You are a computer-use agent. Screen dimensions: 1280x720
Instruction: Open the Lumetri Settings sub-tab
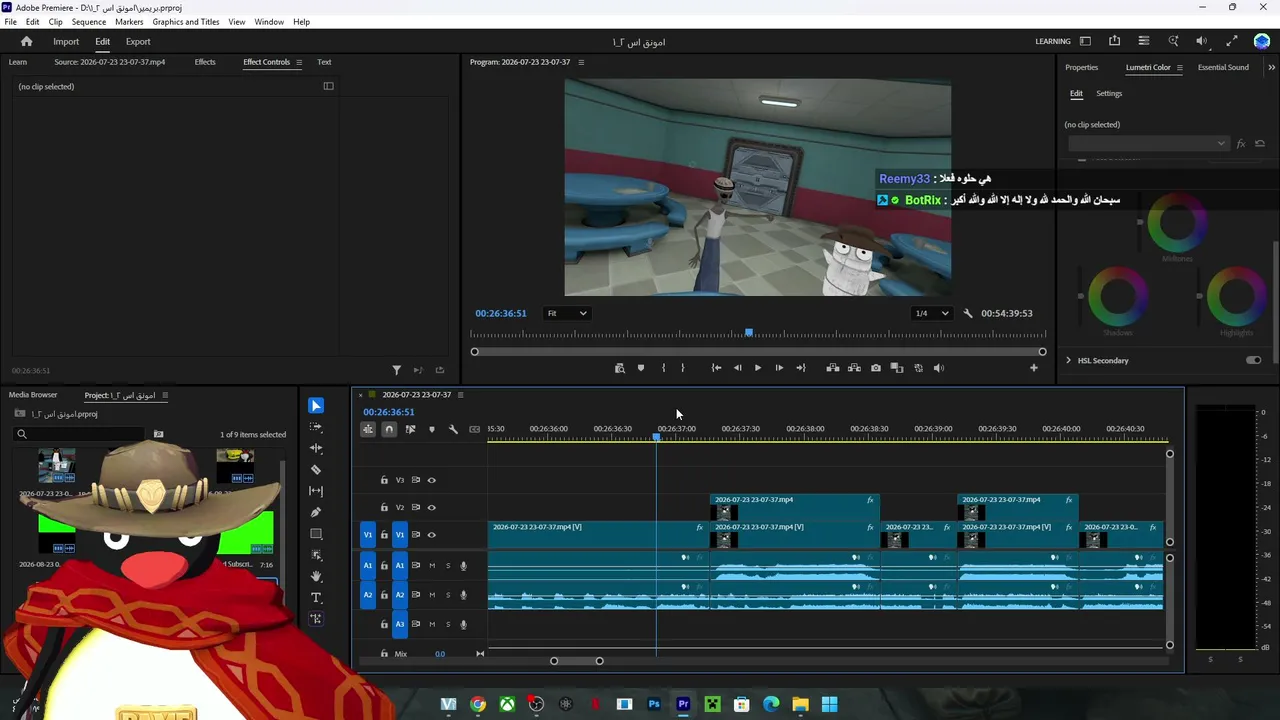coord(1109,93)
